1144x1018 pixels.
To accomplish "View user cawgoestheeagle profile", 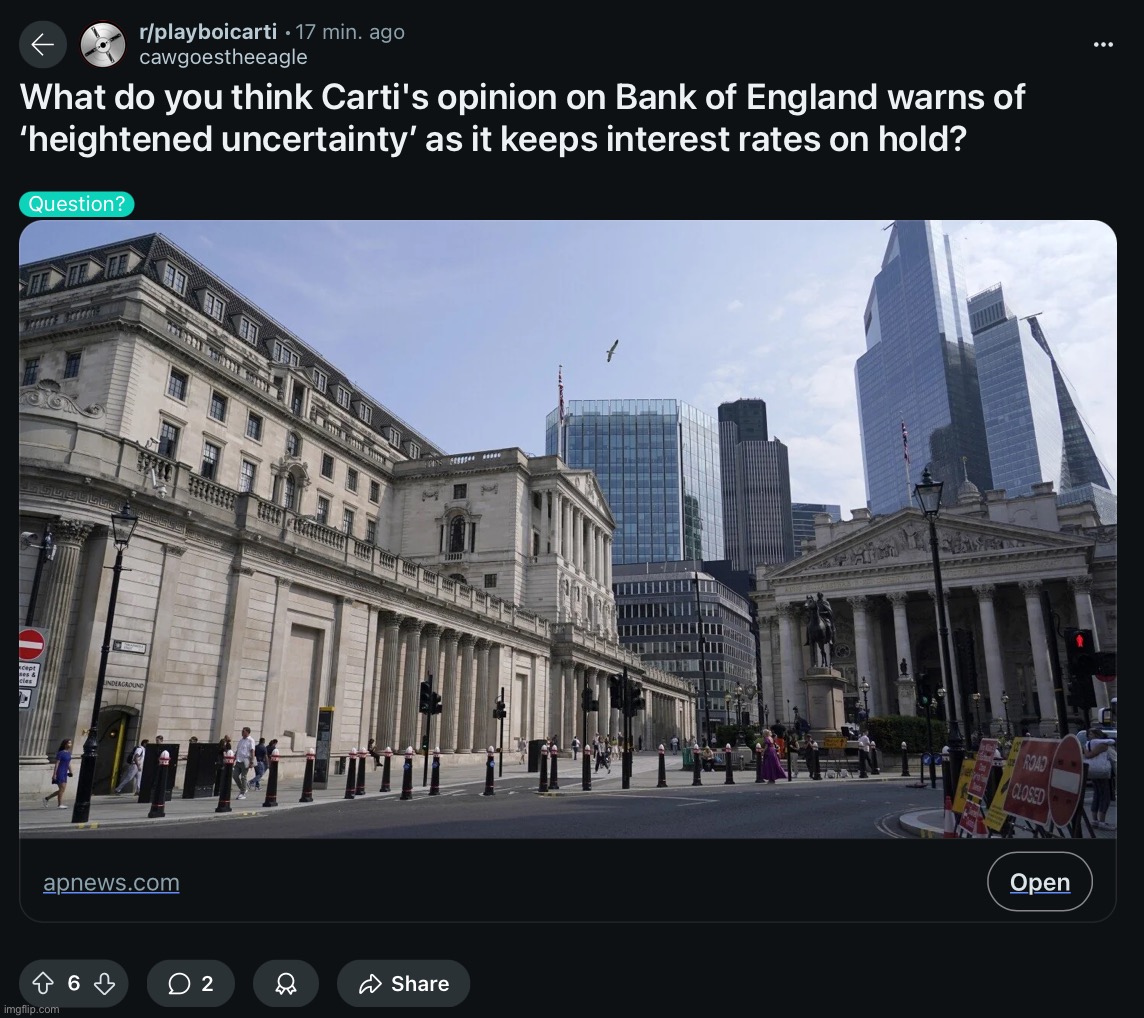I will point(223,57).
